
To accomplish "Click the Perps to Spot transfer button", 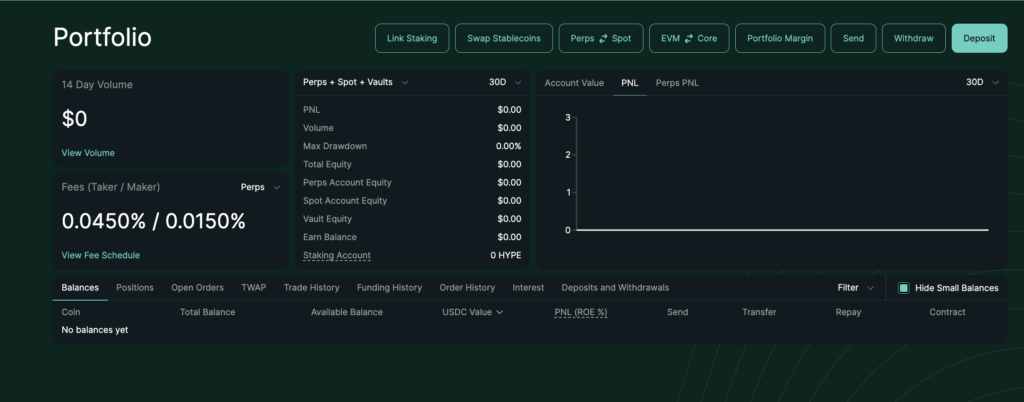I will pyautogui.click(x=601, y=38).
